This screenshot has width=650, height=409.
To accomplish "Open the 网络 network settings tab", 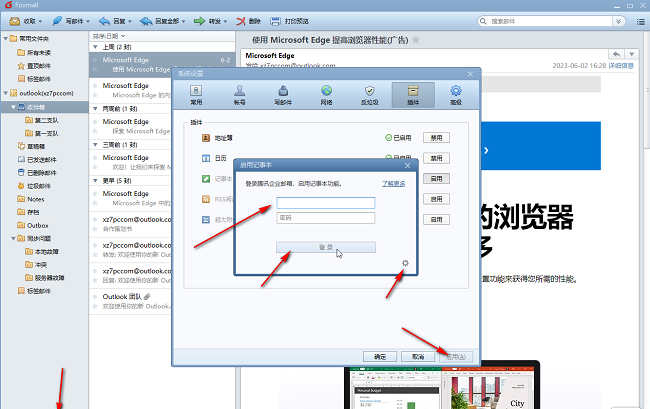I will [326, 95].
